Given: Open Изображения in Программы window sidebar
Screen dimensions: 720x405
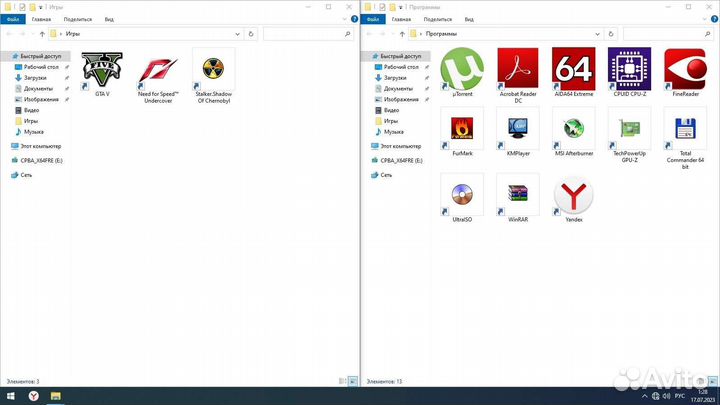Looking at the screenshot, I should [401, 100].
